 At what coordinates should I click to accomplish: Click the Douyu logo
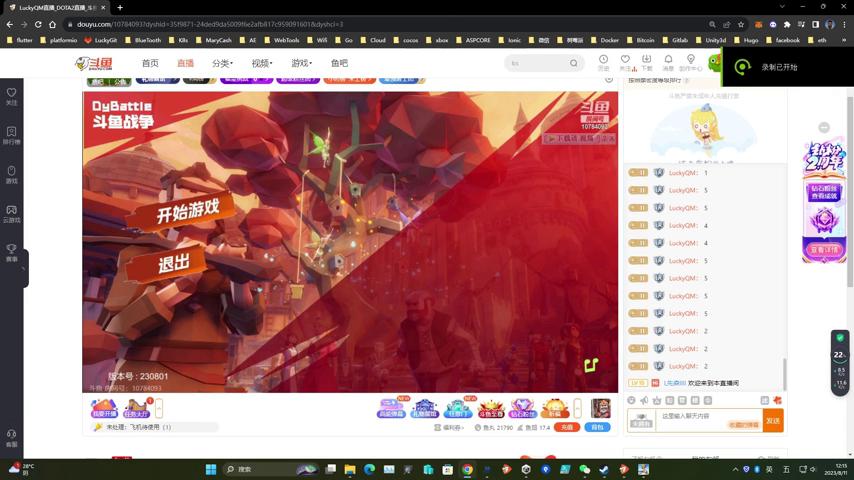point(94,63)
